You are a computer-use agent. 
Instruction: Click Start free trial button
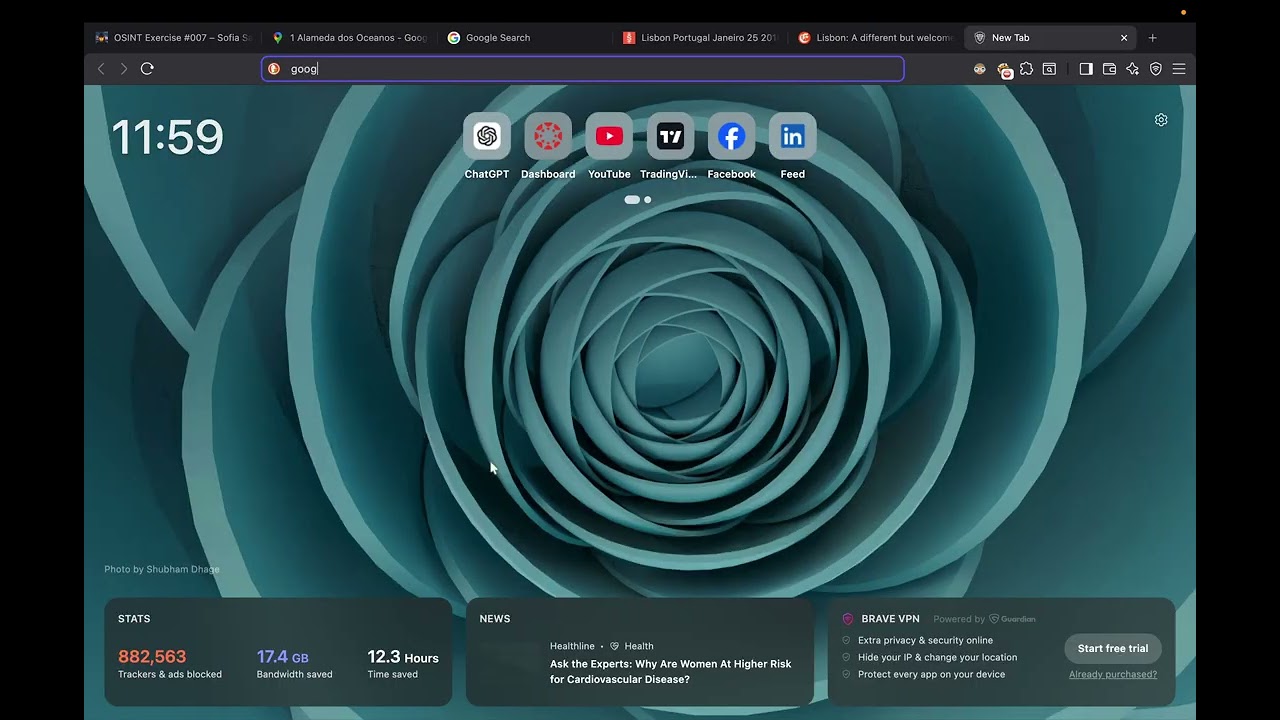point(1113,648)
